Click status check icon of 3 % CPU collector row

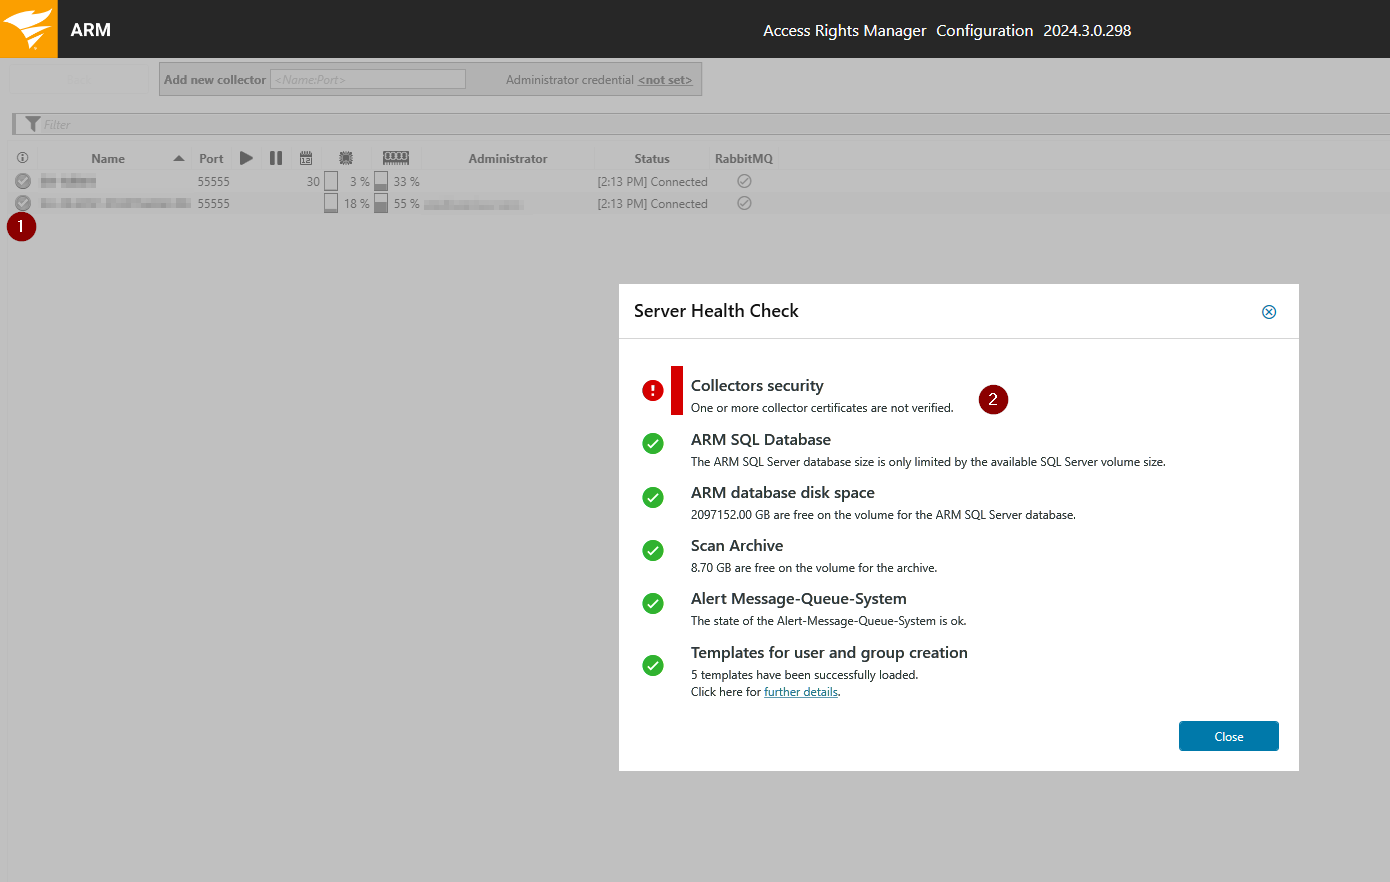(22, 181)
